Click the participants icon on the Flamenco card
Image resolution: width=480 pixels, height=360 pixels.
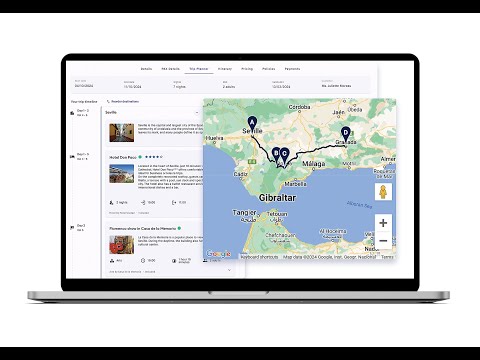(x=205, y=260)
